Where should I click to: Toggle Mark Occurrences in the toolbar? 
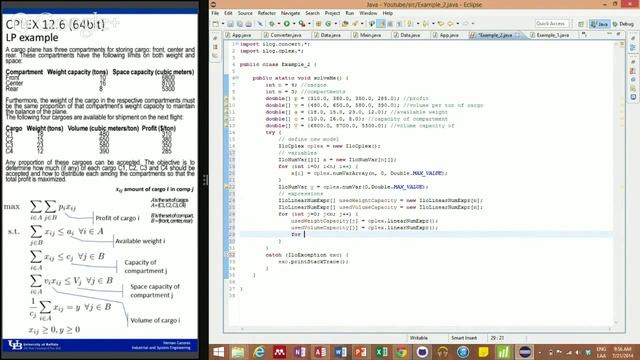tap(381, 24)
